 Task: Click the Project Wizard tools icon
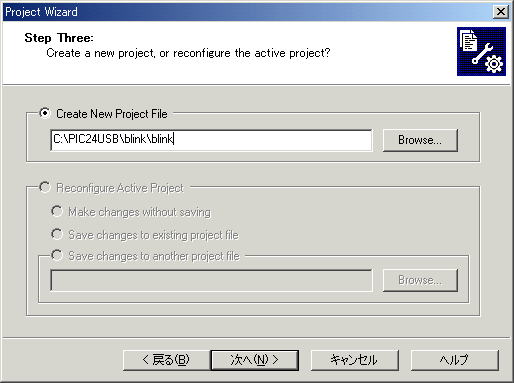[481, 52]
